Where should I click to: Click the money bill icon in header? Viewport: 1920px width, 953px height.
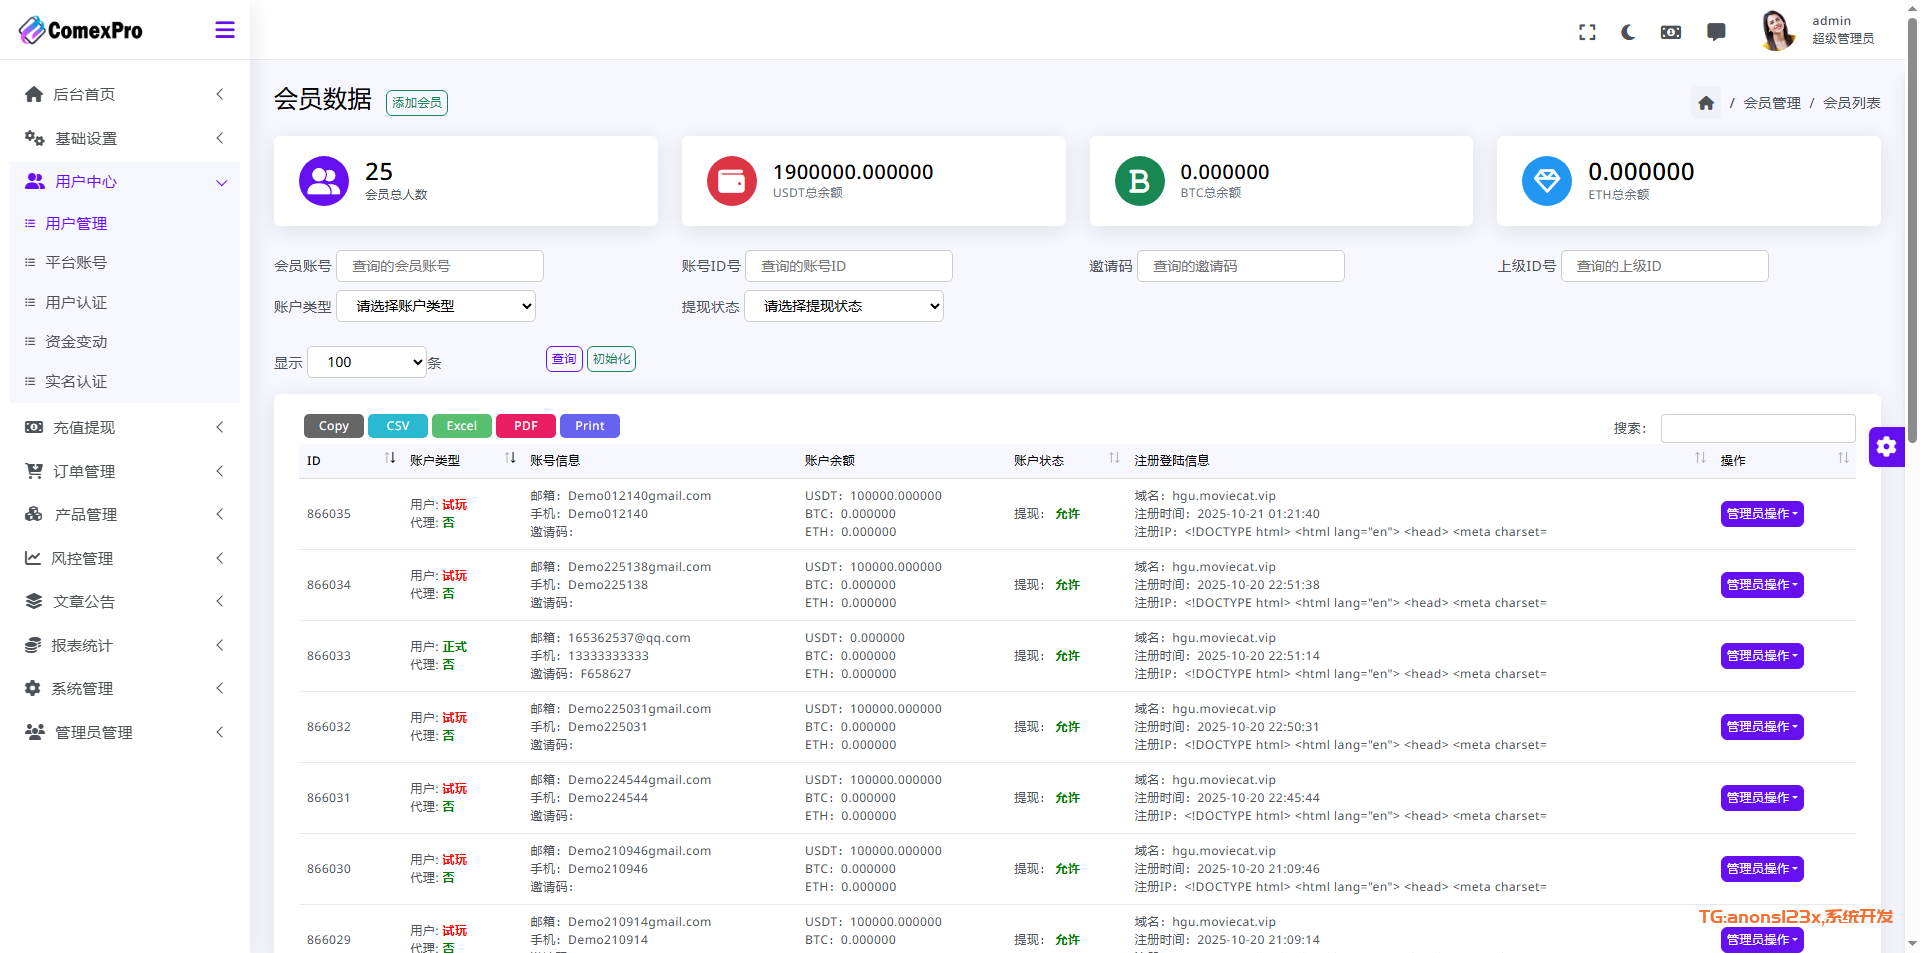pos(1671,32)
